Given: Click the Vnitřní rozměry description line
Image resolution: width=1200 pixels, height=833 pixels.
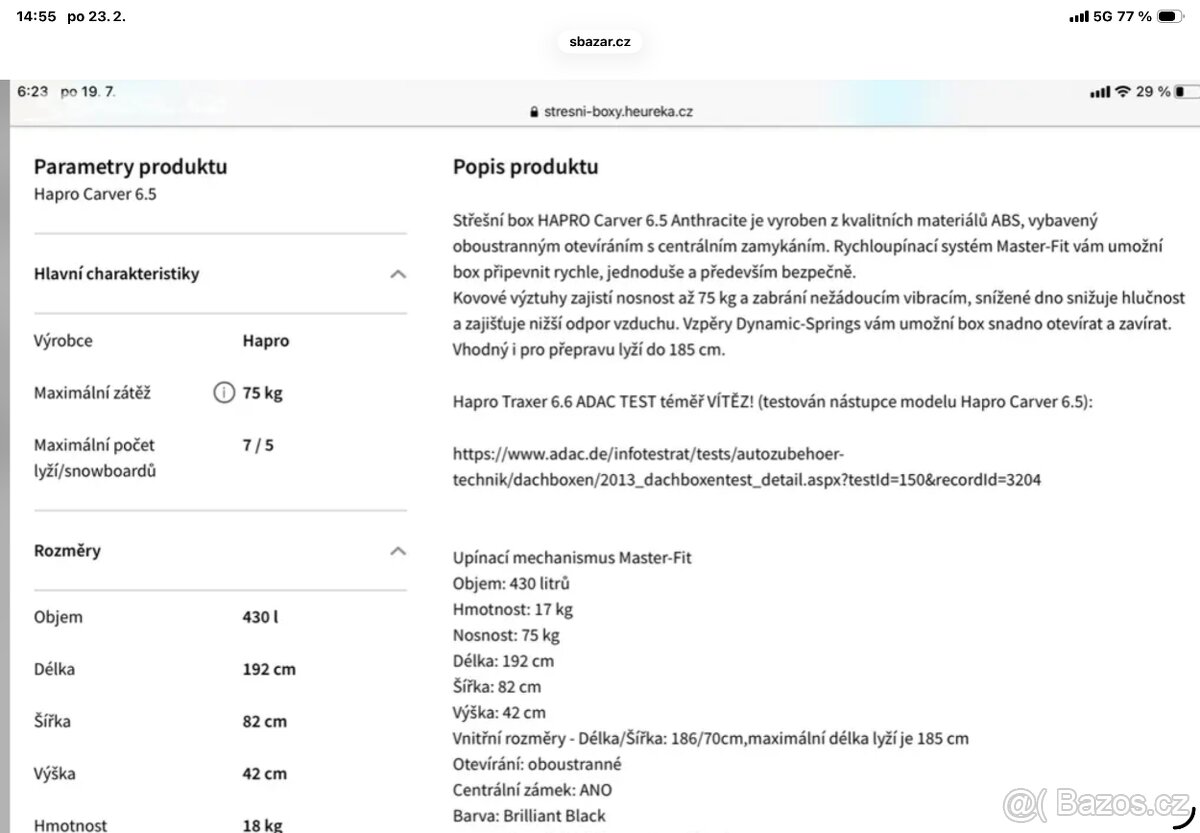Looking at the screenshot, I should pos(711,739).
